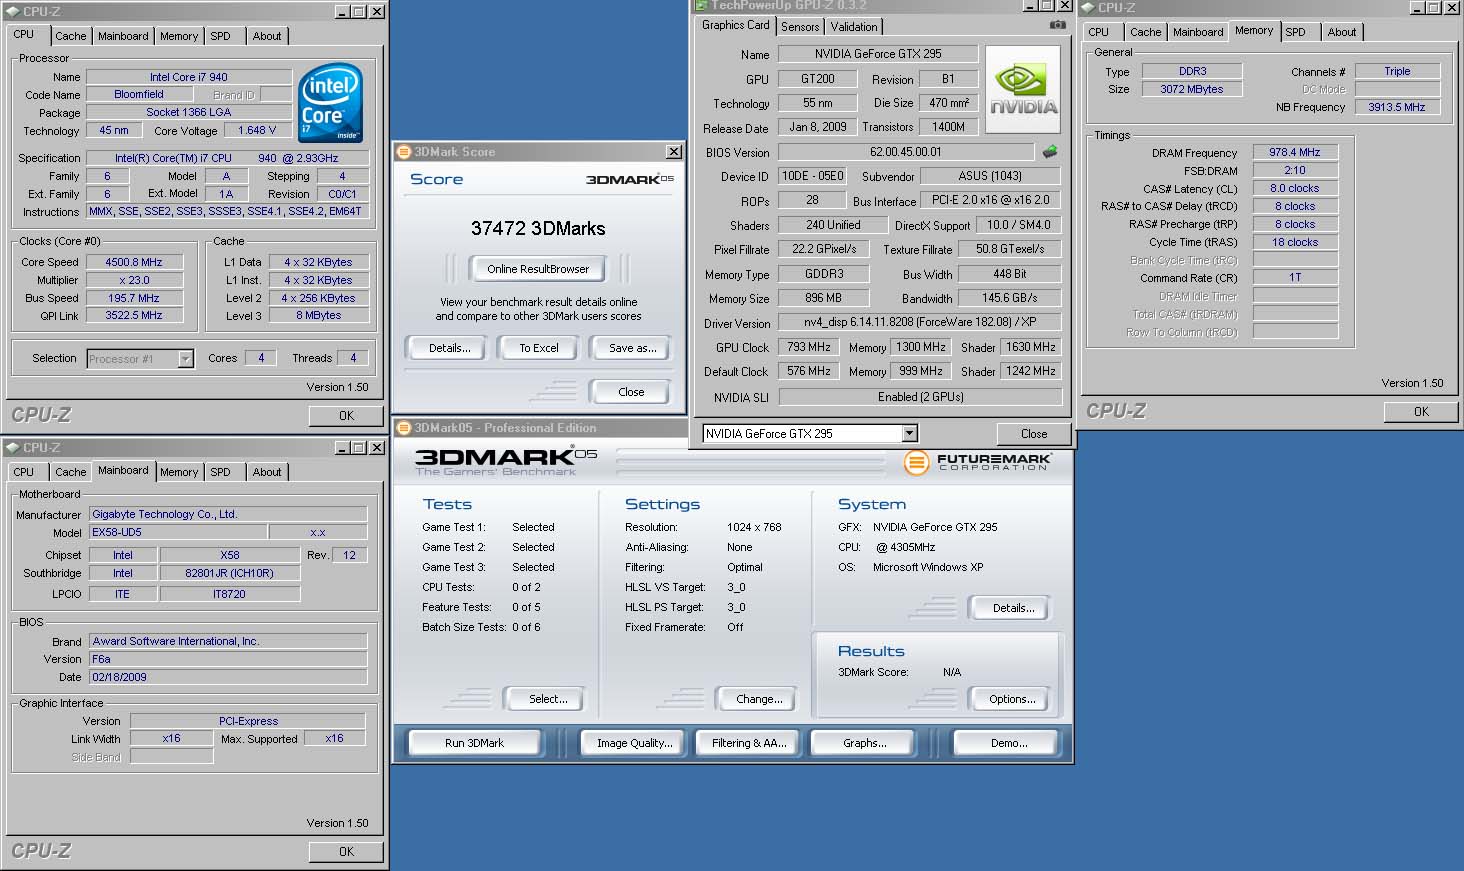Screen dimensions: 1464x871
Task: Click the Graphs... button
Action: click(x=864, y=743)
